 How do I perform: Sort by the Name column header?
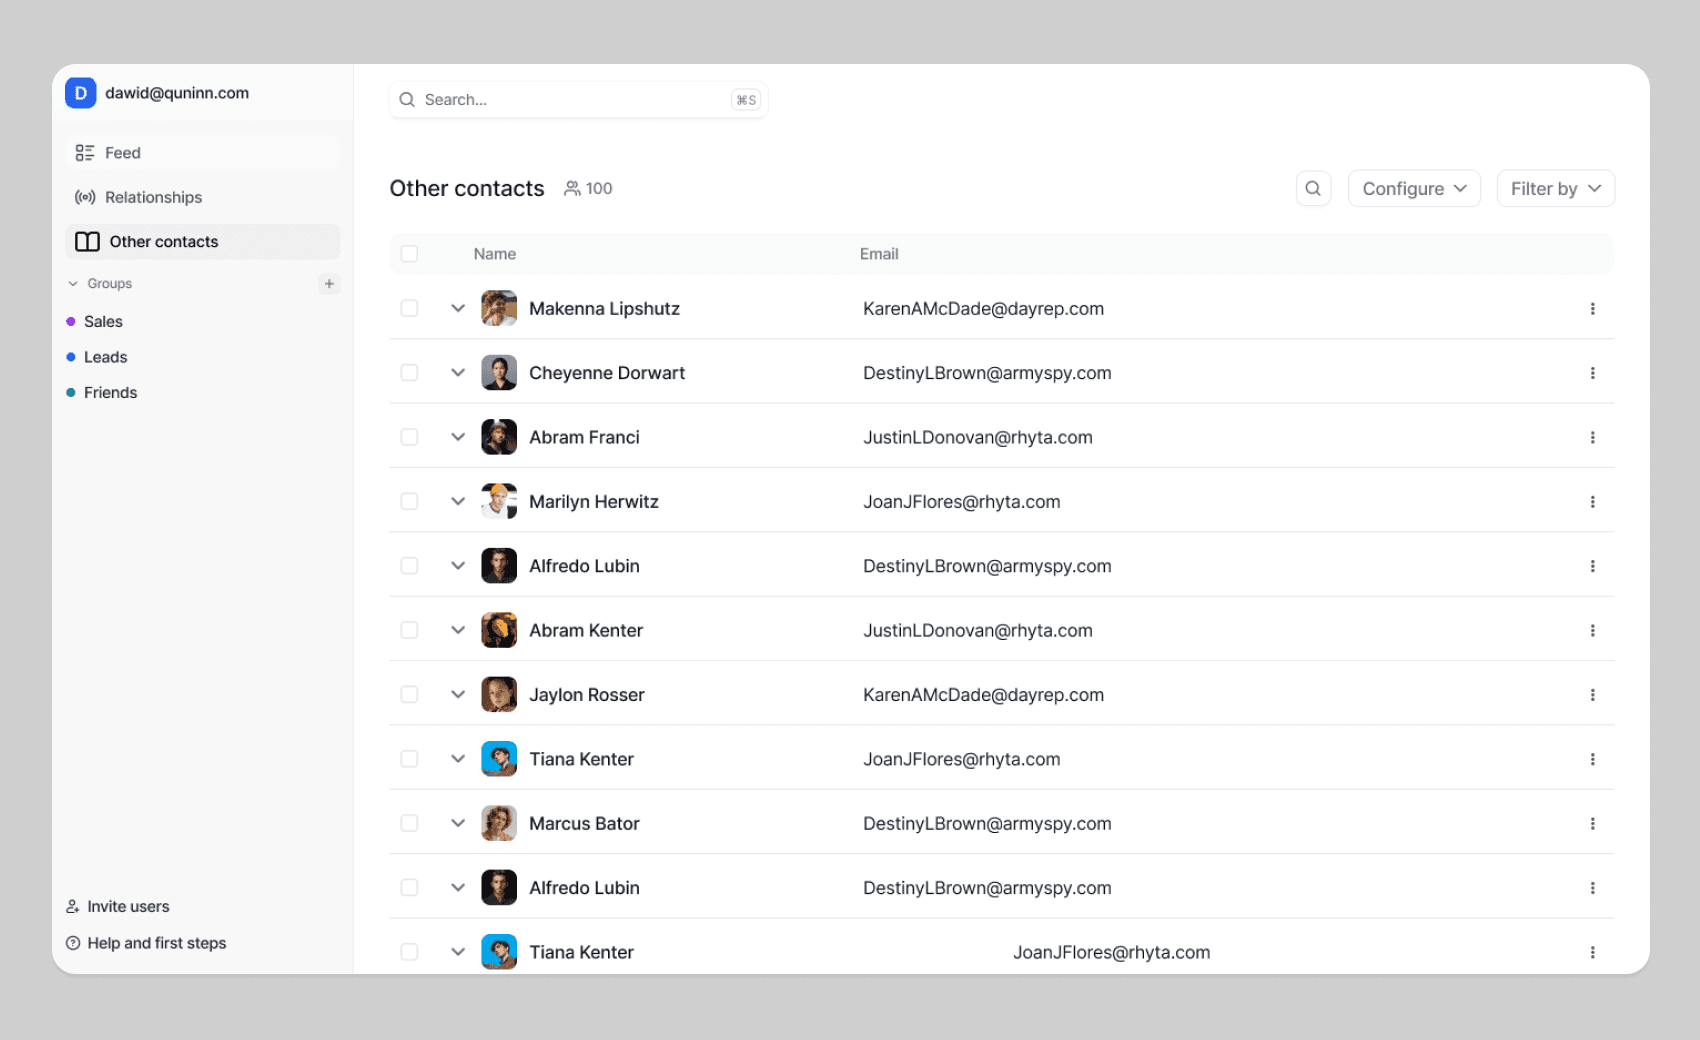tap(495, 254)
